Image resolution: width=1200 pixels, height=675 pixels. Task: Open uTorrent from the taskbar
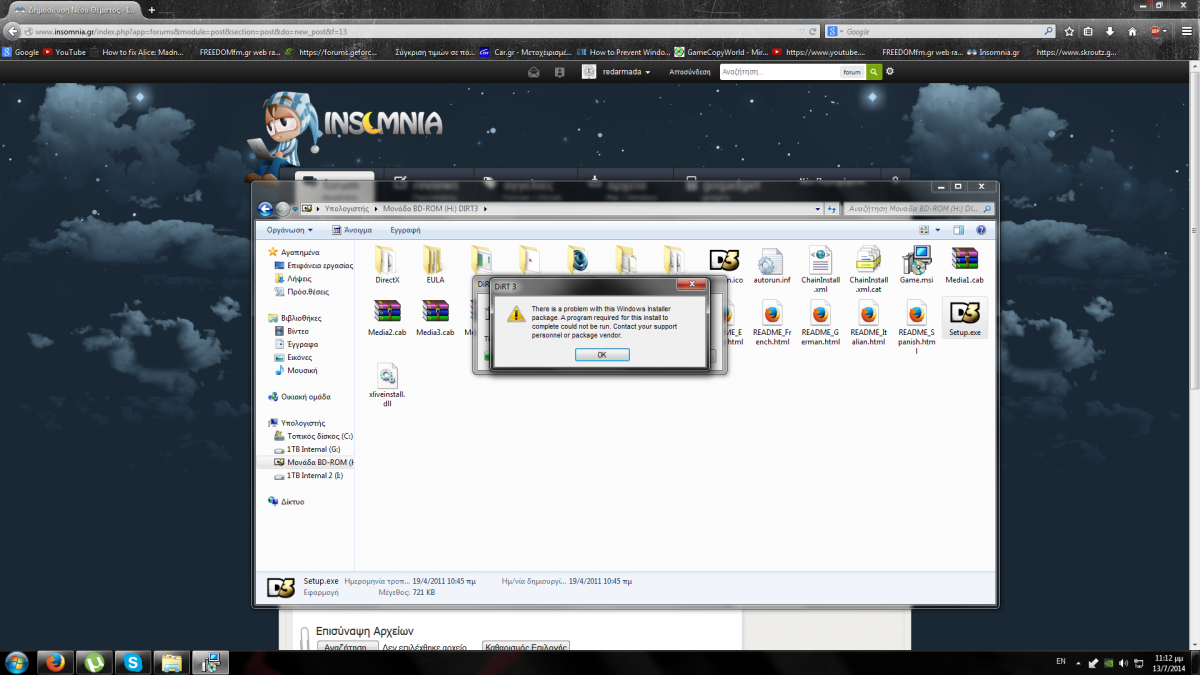[x=95, y=662]
